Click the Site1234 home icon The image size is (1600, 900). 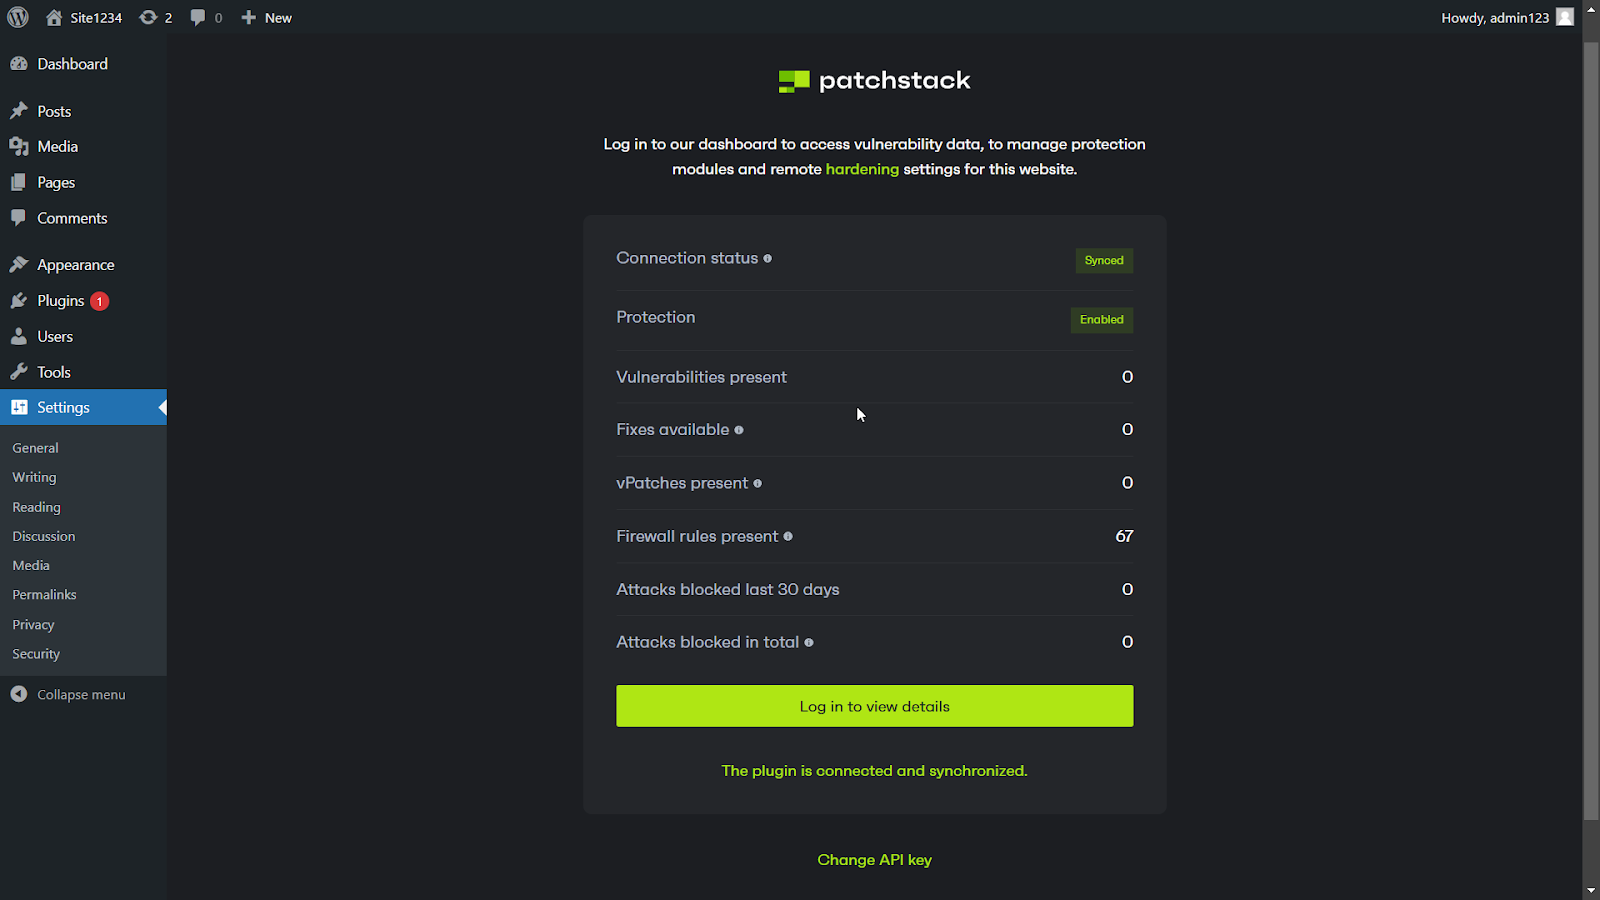(x=54, y=17)
